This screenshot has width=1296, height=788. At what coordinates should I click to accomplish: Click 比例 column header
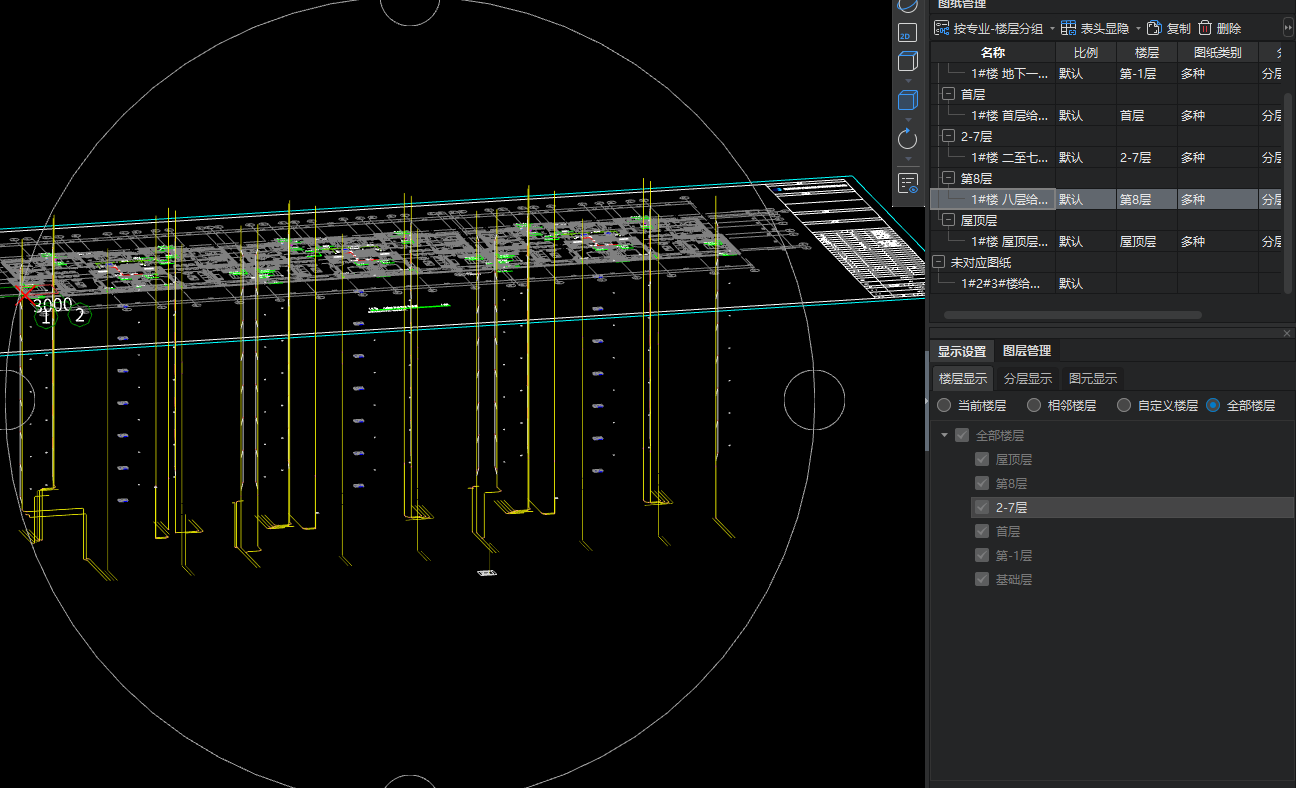coord(1086,52)
